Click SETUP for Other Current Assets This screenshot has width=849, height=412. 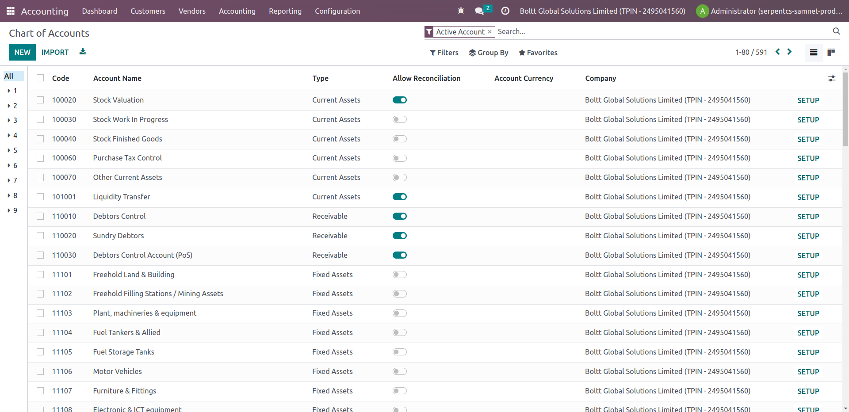pyautogui.click(x=808, y=178)
